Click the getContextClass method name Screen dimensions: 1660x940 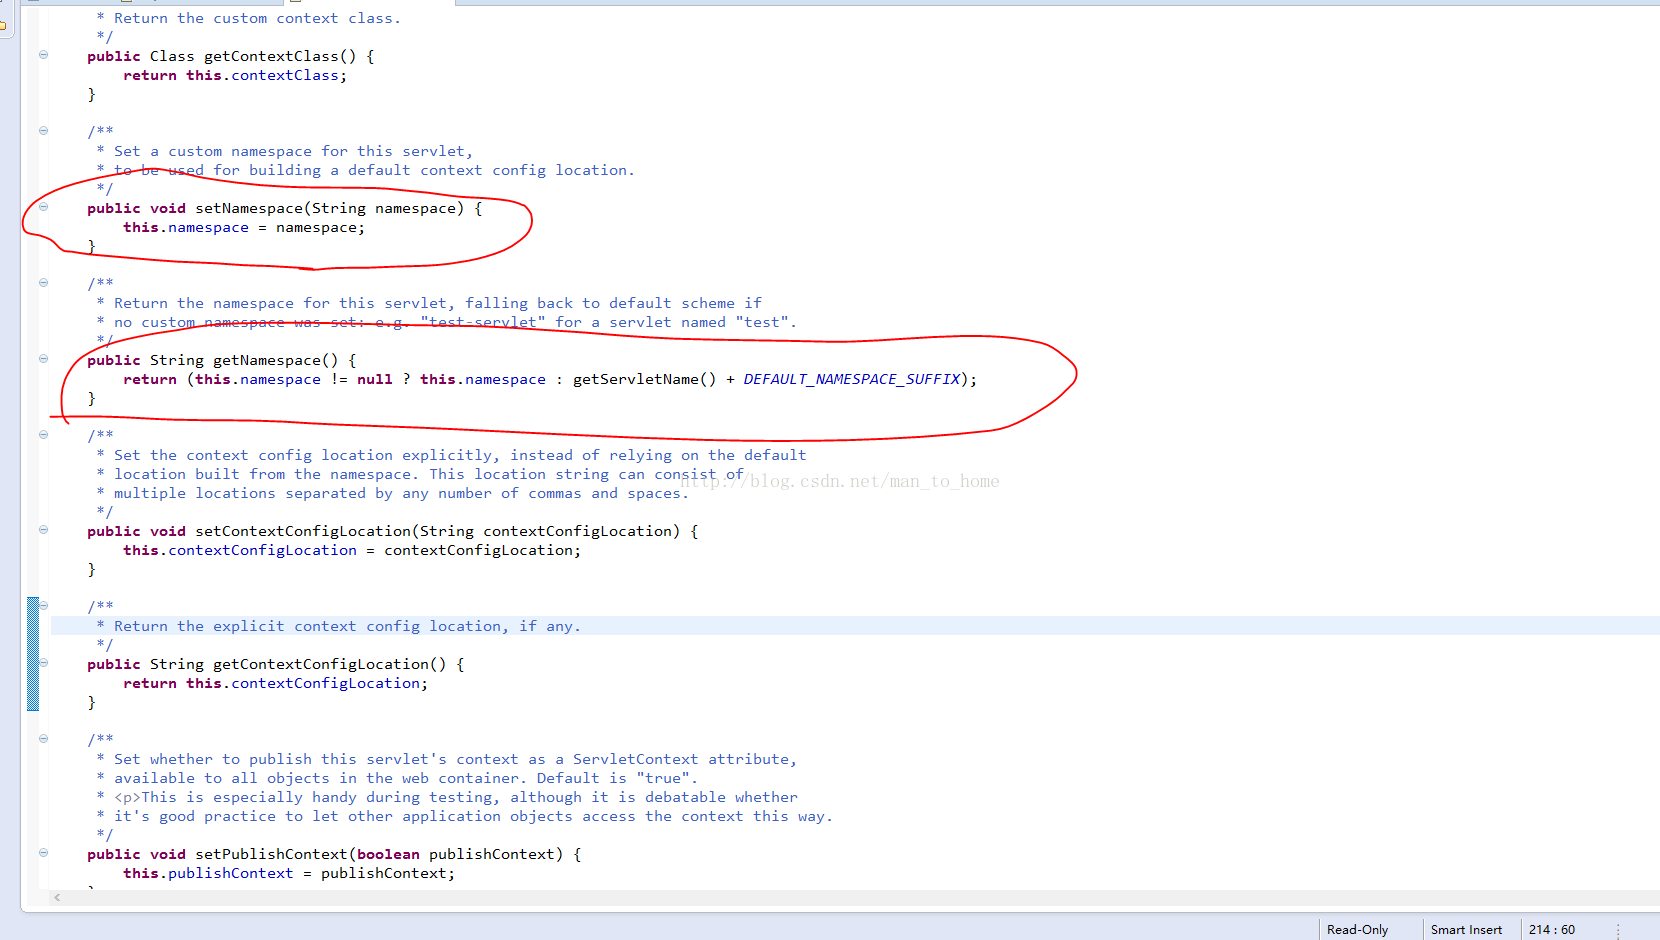(271, 56)
